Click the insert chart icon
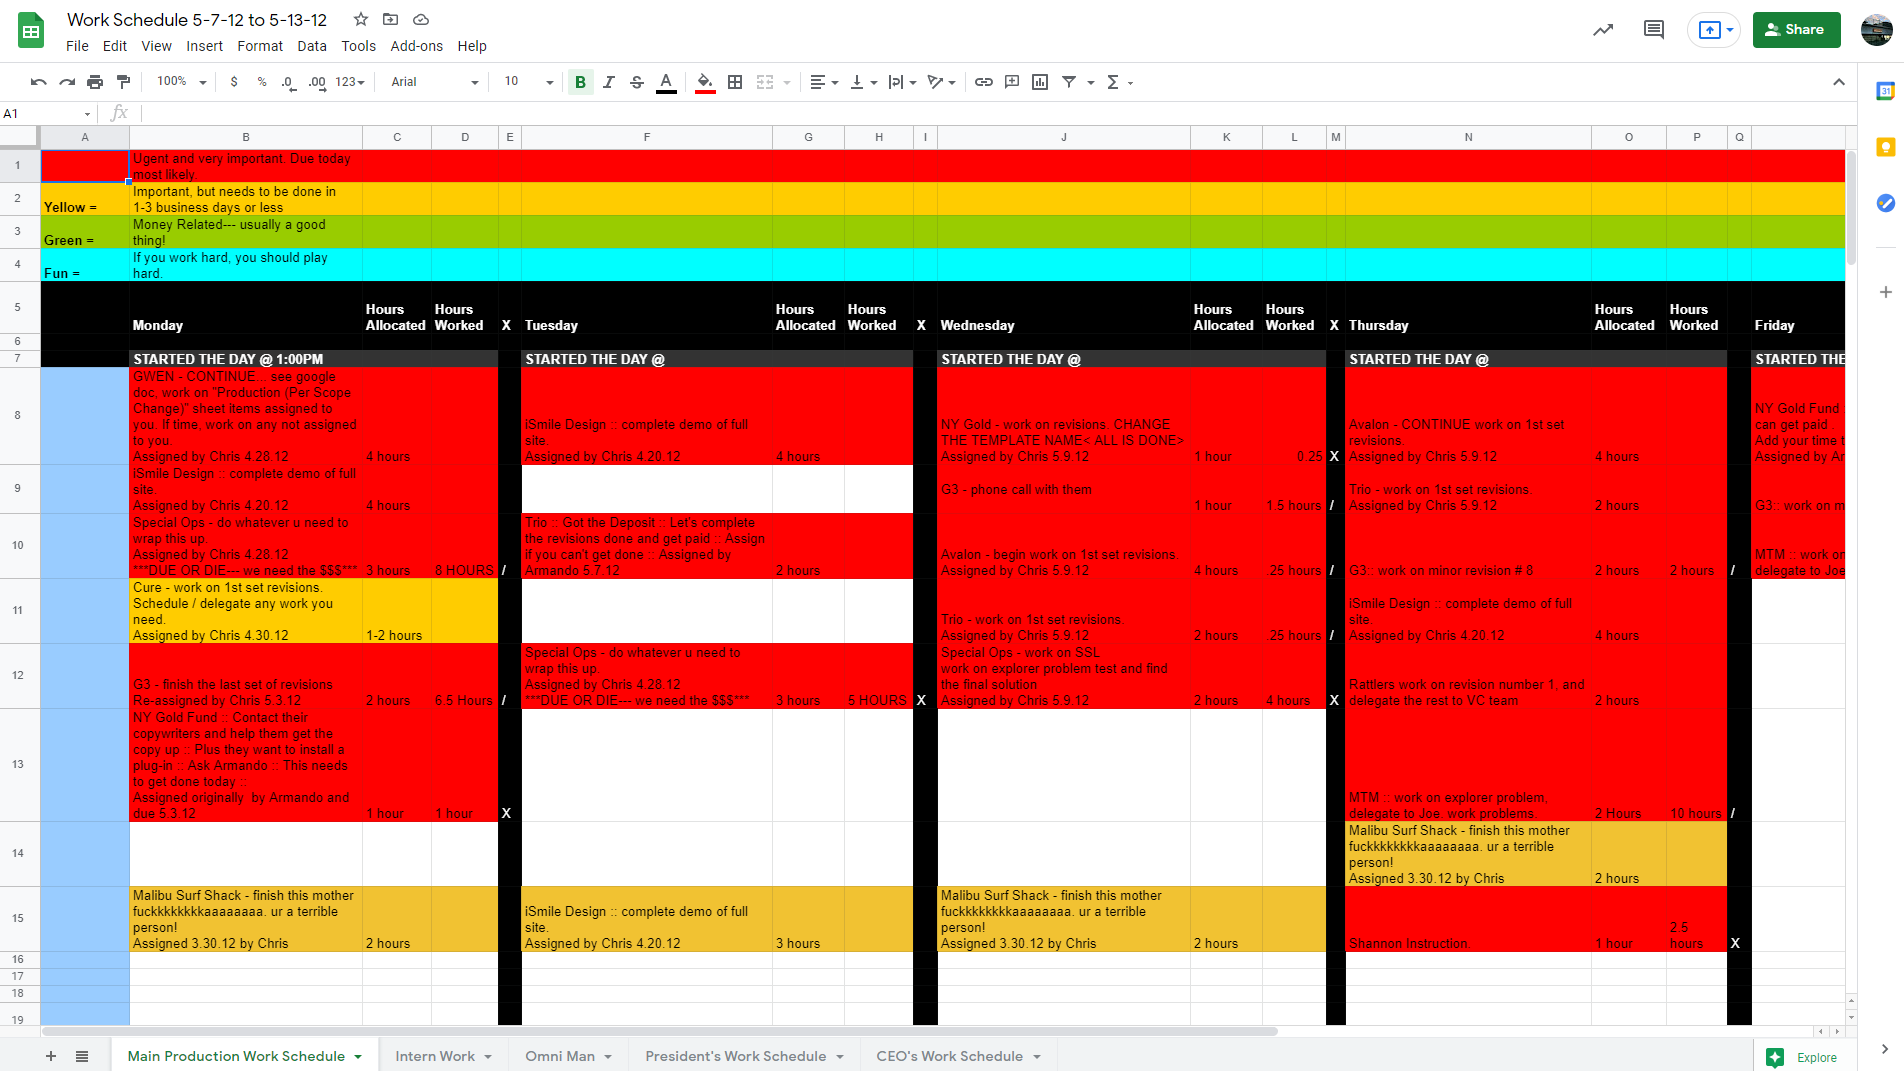The image size is (1904, 1071). coord(1040,82)
